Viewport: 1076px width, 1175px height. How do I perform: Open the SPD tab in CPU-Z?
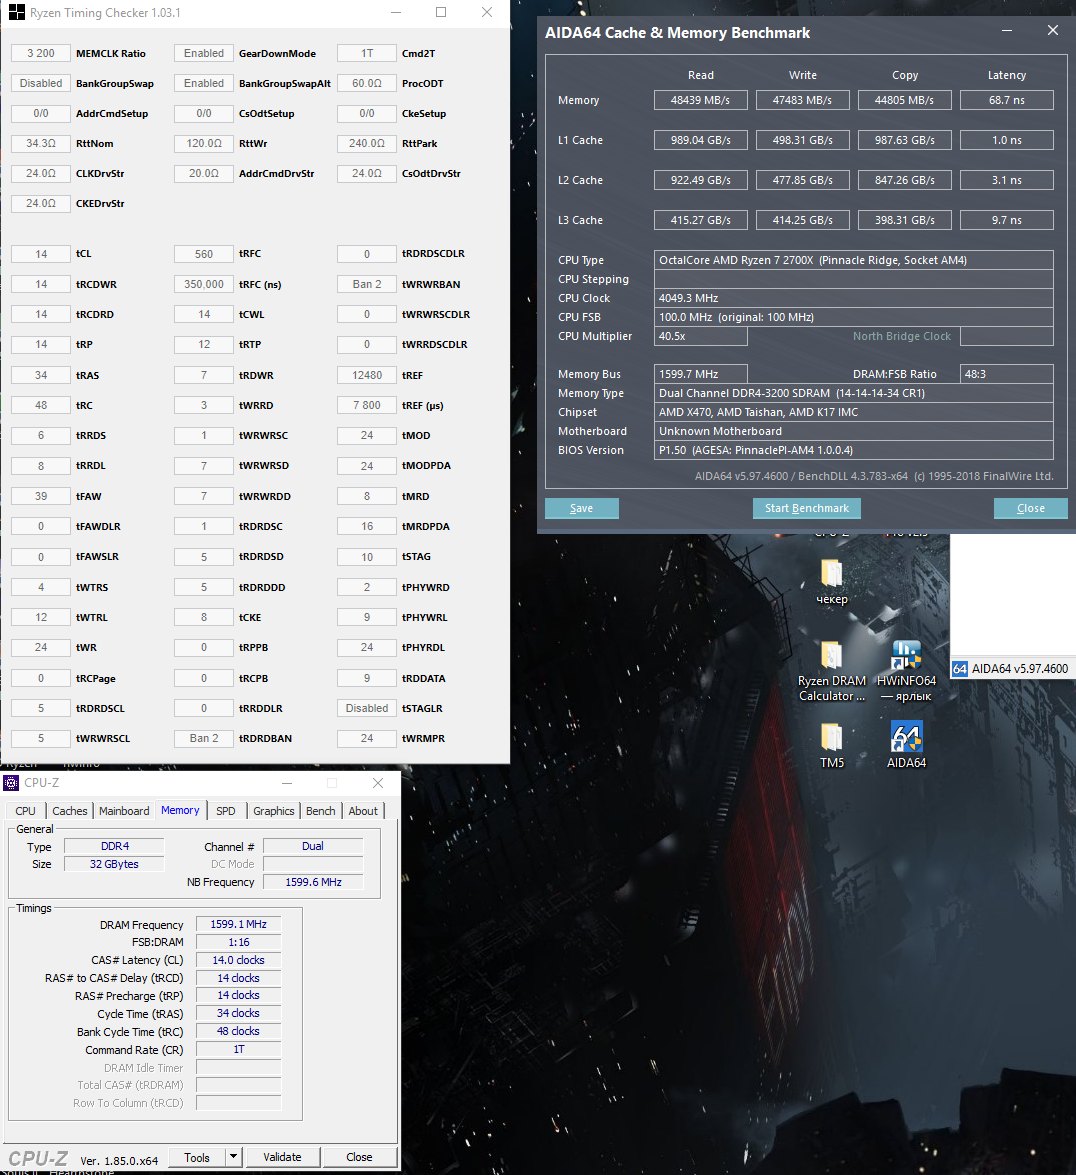click(x=226, y=811)
